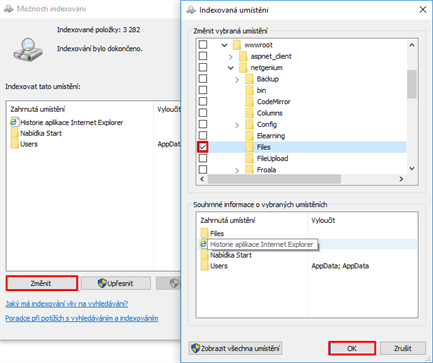Click the CodeMirror folder icon
The width and height of the screenshot is (433, 363).
[249, 102]
